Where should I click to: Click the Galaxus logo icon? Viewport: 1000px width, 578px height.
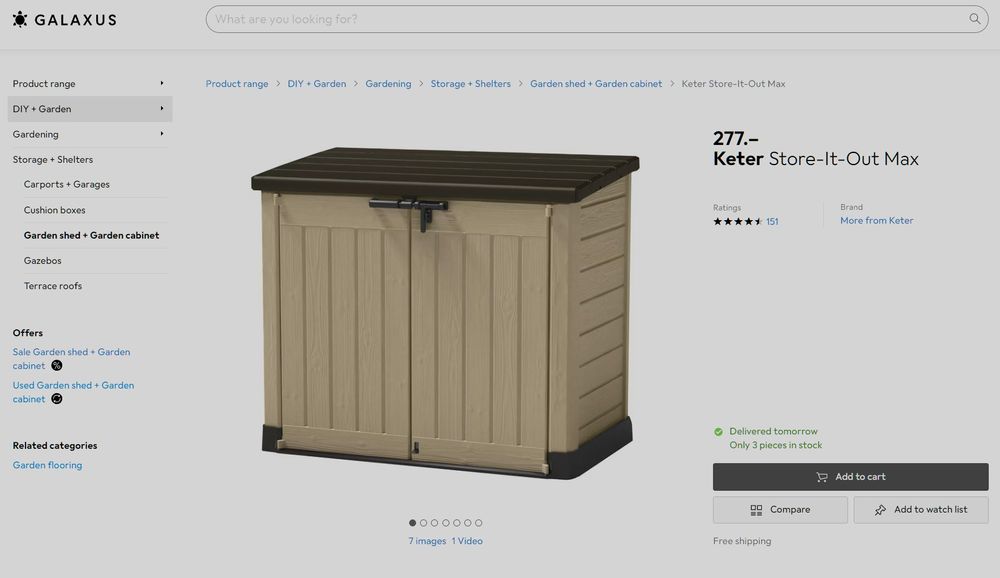(x=20, y=19)
